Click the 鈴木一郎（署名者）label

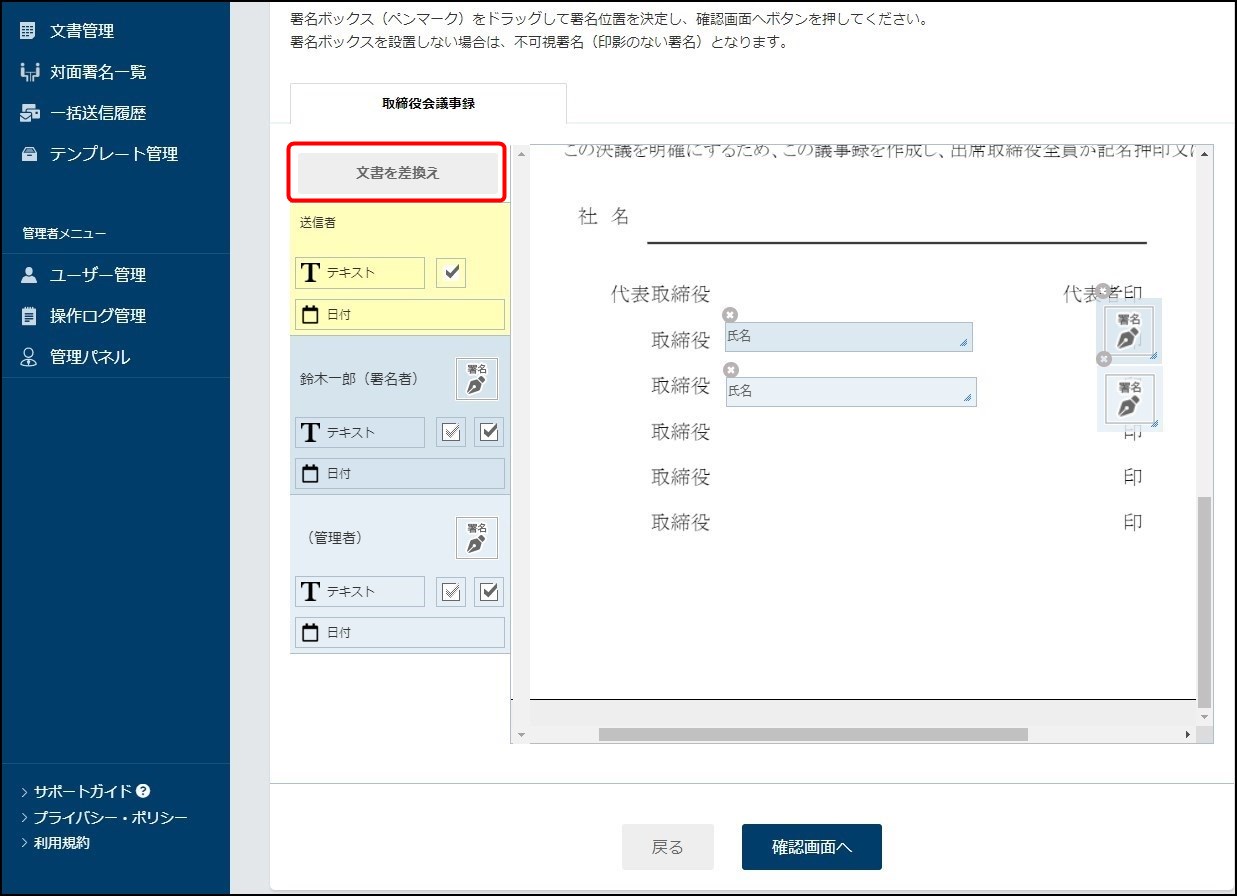pos(359,379)
